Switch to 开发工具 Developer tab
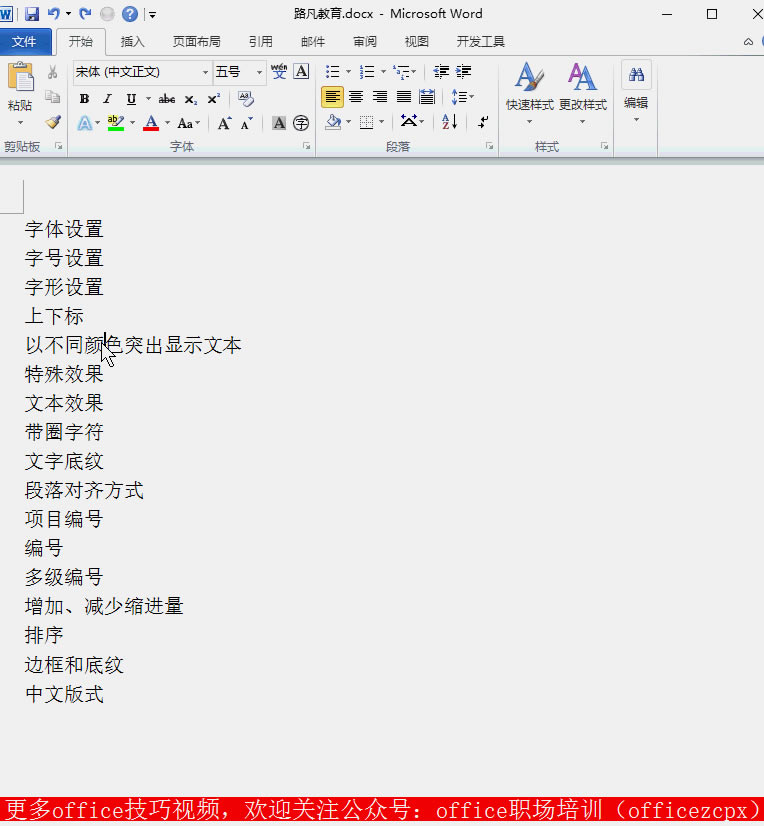The width and height of the screenshot is (764, 826). click(x=481, y=42)
